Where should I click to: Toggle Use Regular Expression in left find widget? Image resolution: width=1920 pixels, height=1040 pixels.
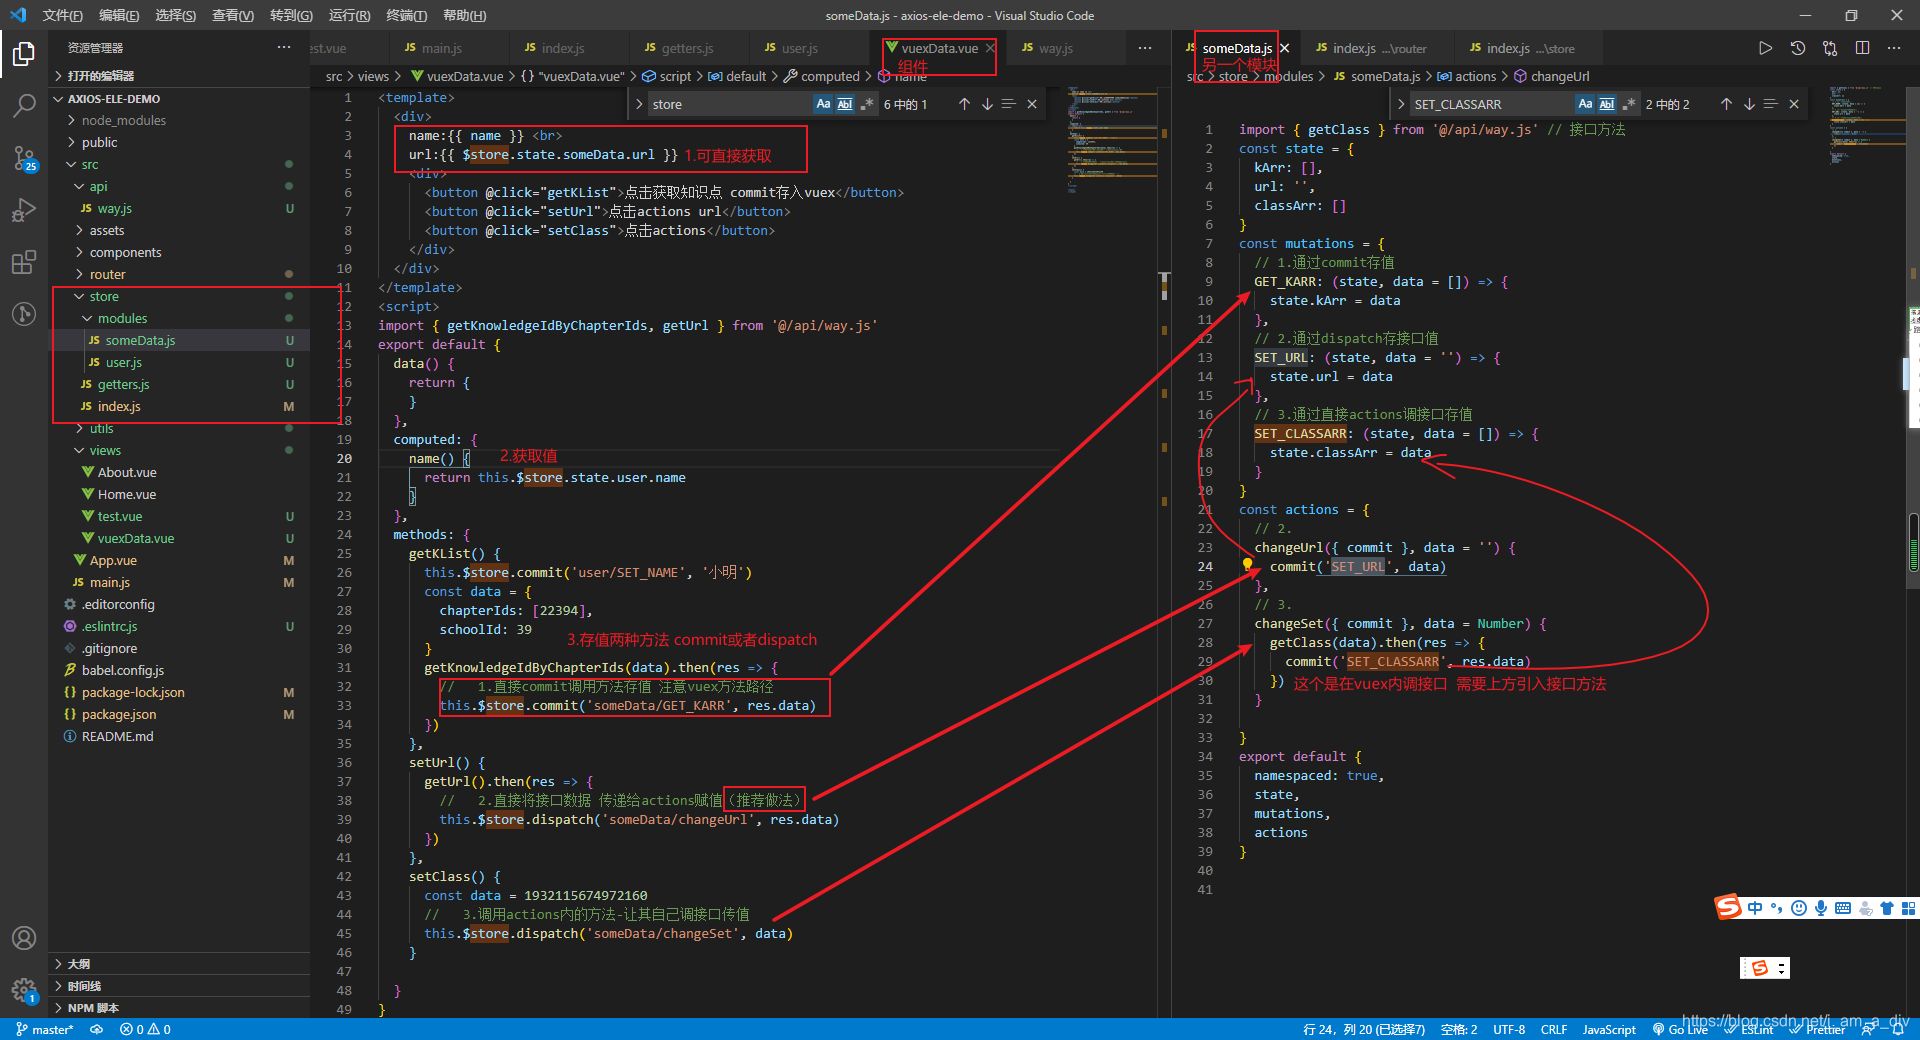tap(867, 104)
